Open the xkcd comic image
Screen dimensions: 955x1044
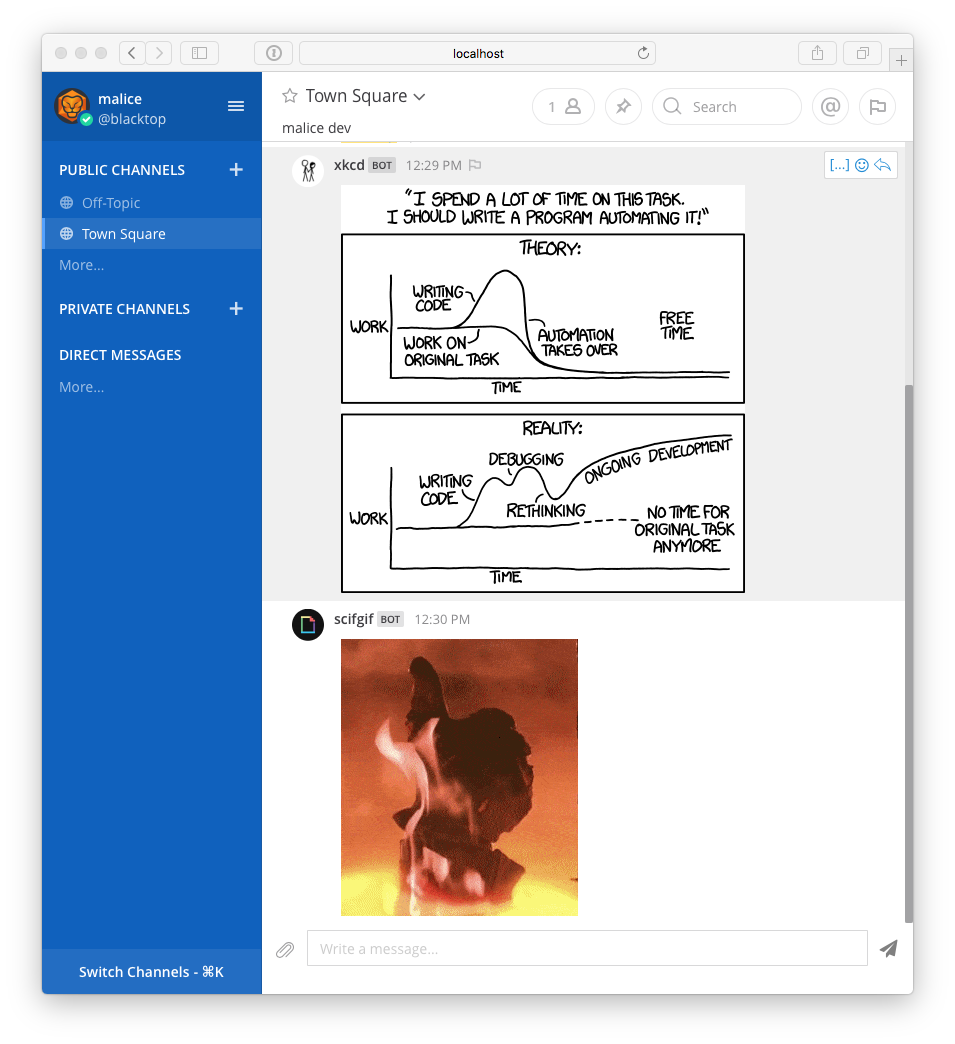click(x=543, y=389)
